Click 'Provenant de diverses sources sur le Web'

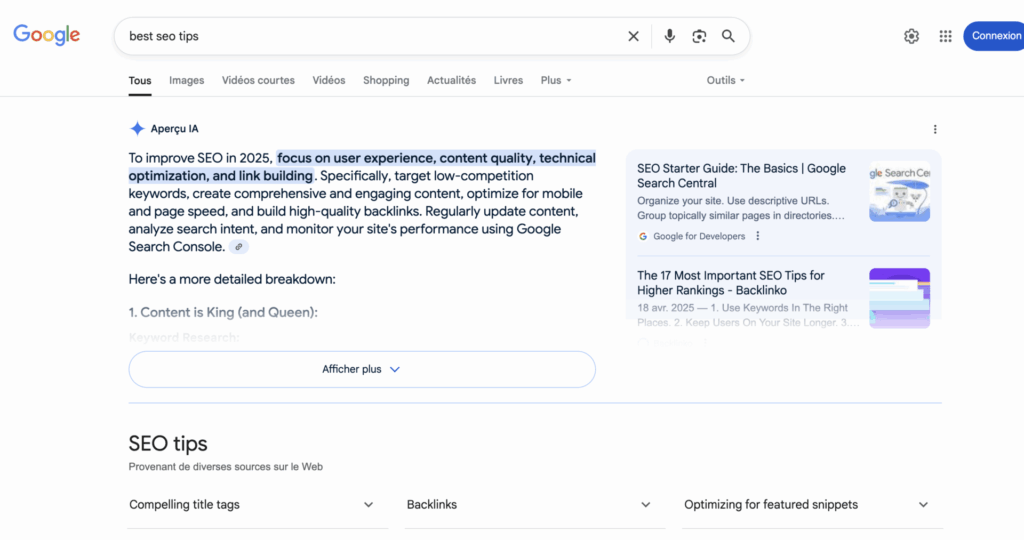(x=225, y=467)
